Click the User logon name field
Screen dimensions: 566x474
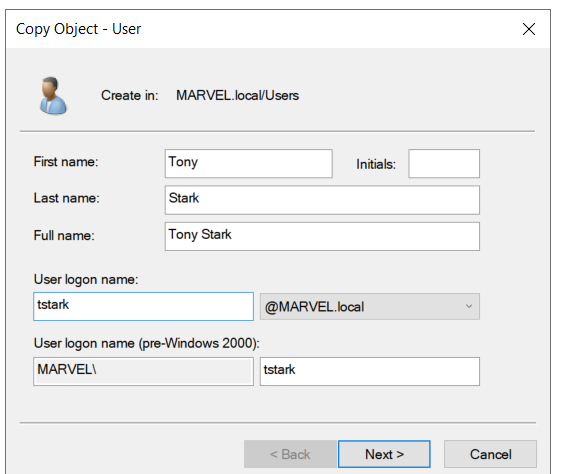(143, 306)
